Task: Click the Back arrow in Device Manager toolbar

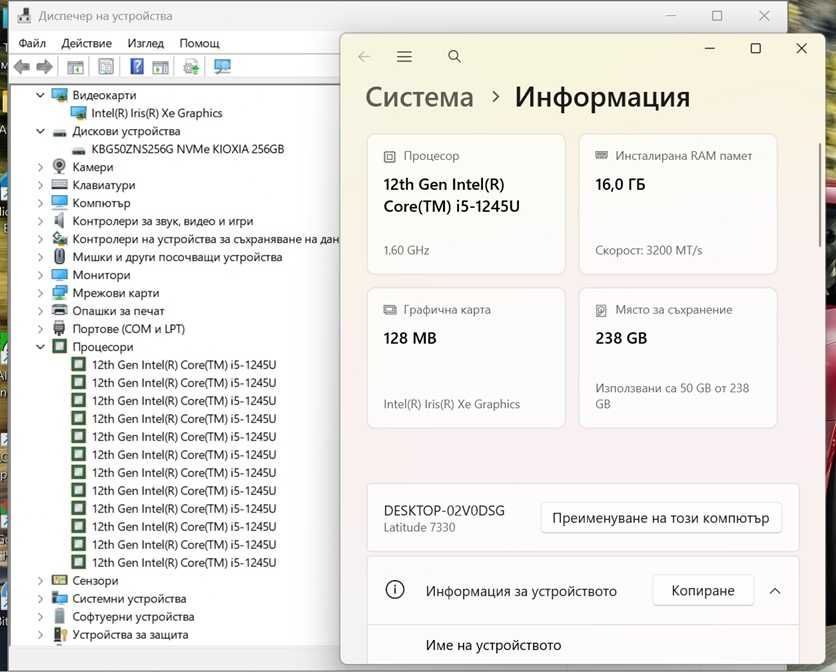Action: tap(22, 67)
